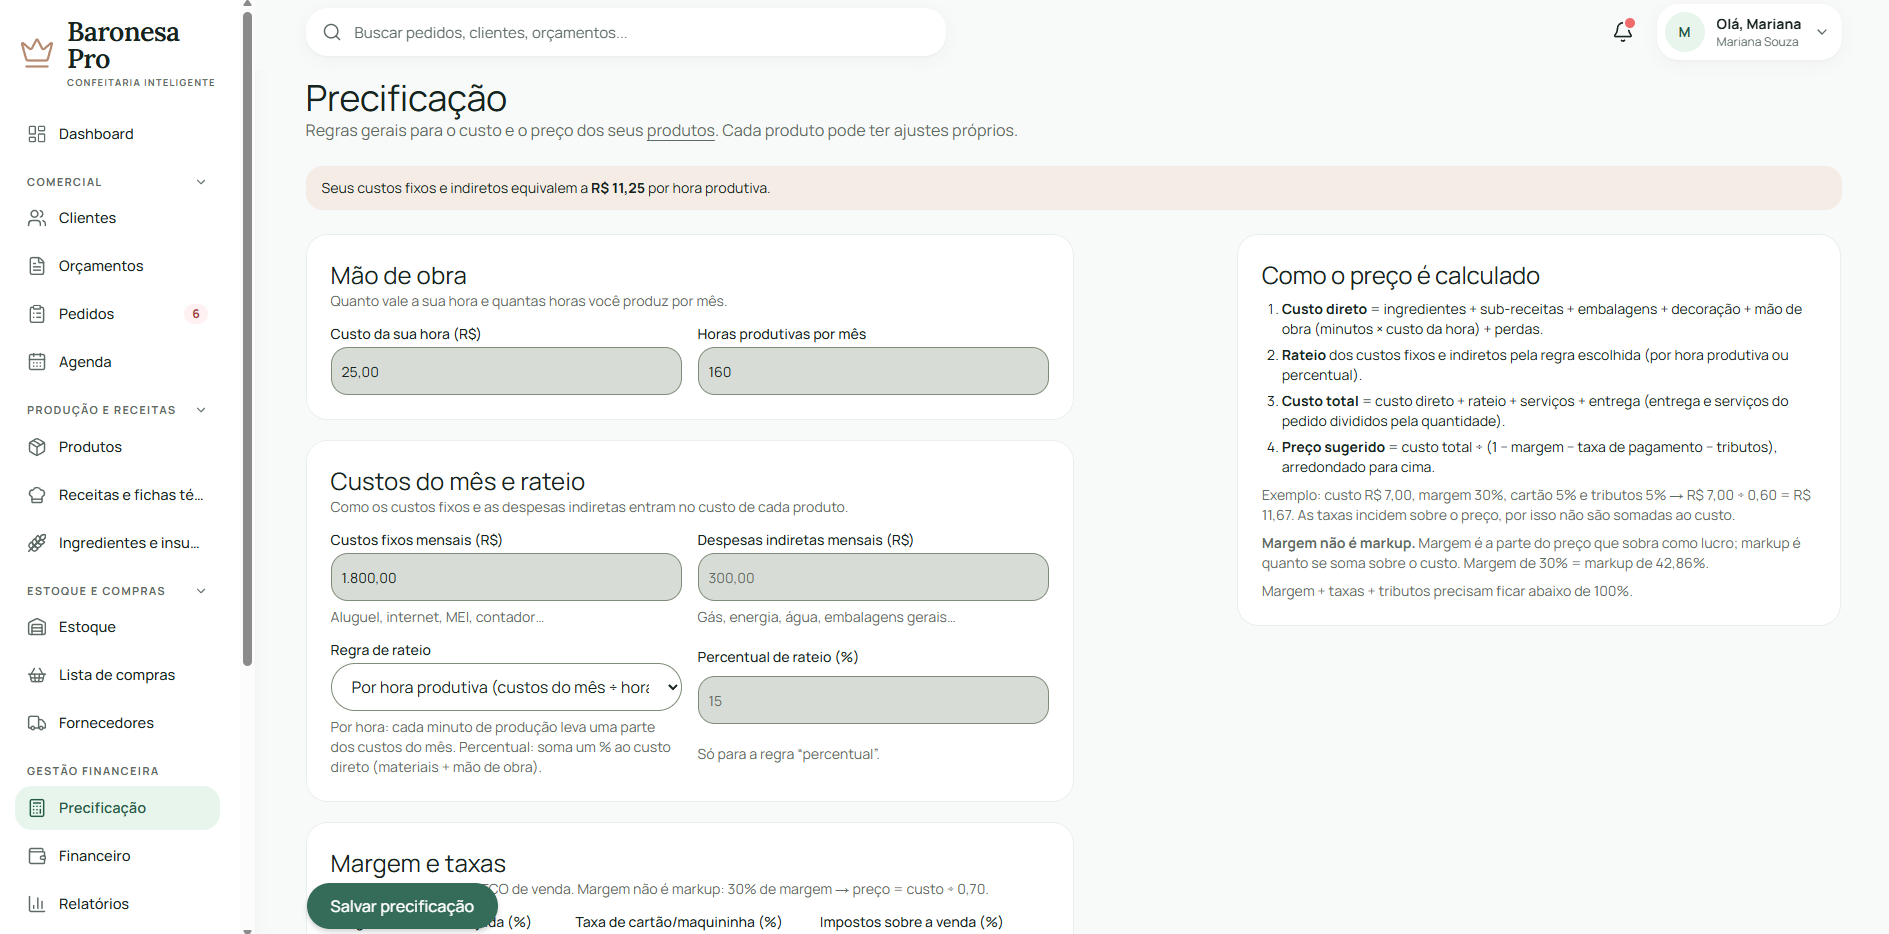Click the Pedidos badge showing 6
The height and width of the screenshot is (934, 1889).
(196, 314)
